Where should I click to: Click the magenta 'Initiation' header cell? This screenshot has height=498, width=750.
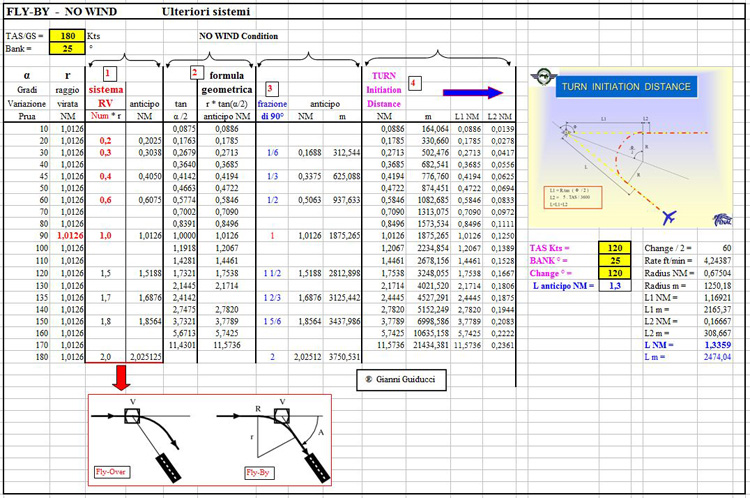(x=384, y=89)
